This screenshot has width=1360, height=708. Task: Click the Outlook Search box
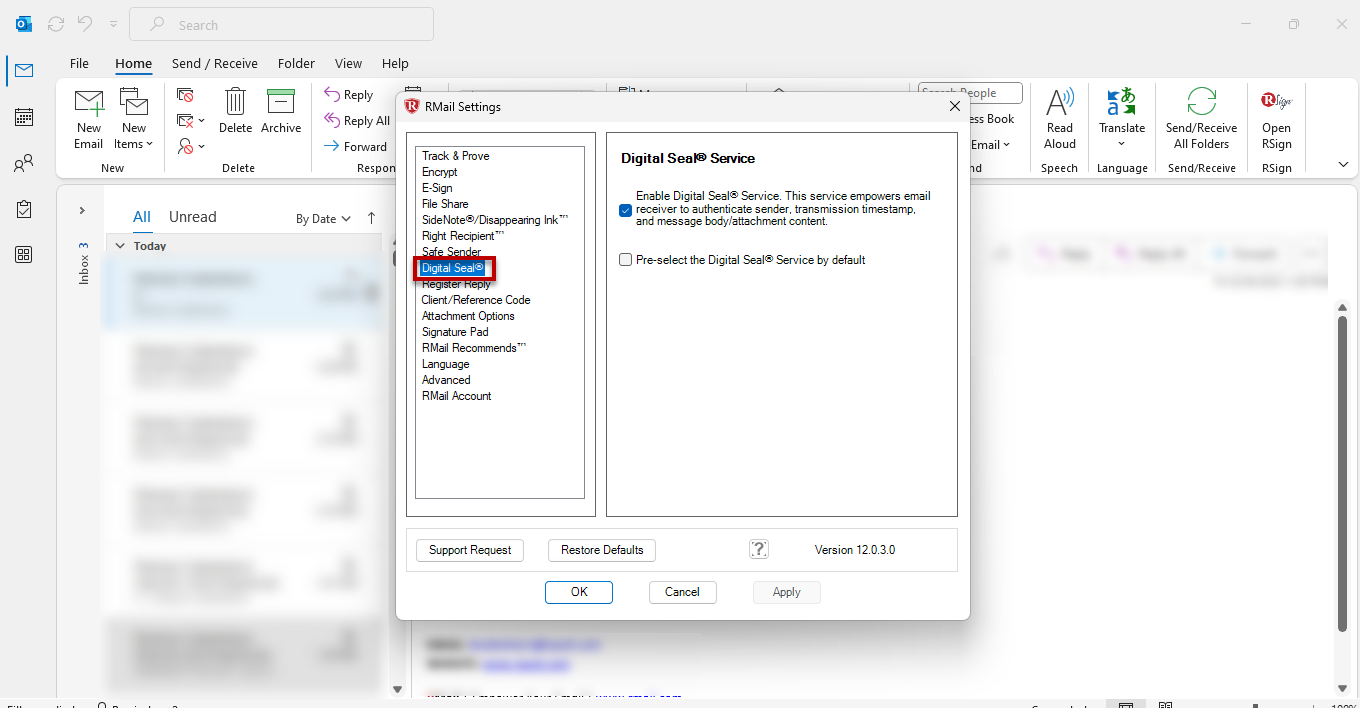pos(282,24)
